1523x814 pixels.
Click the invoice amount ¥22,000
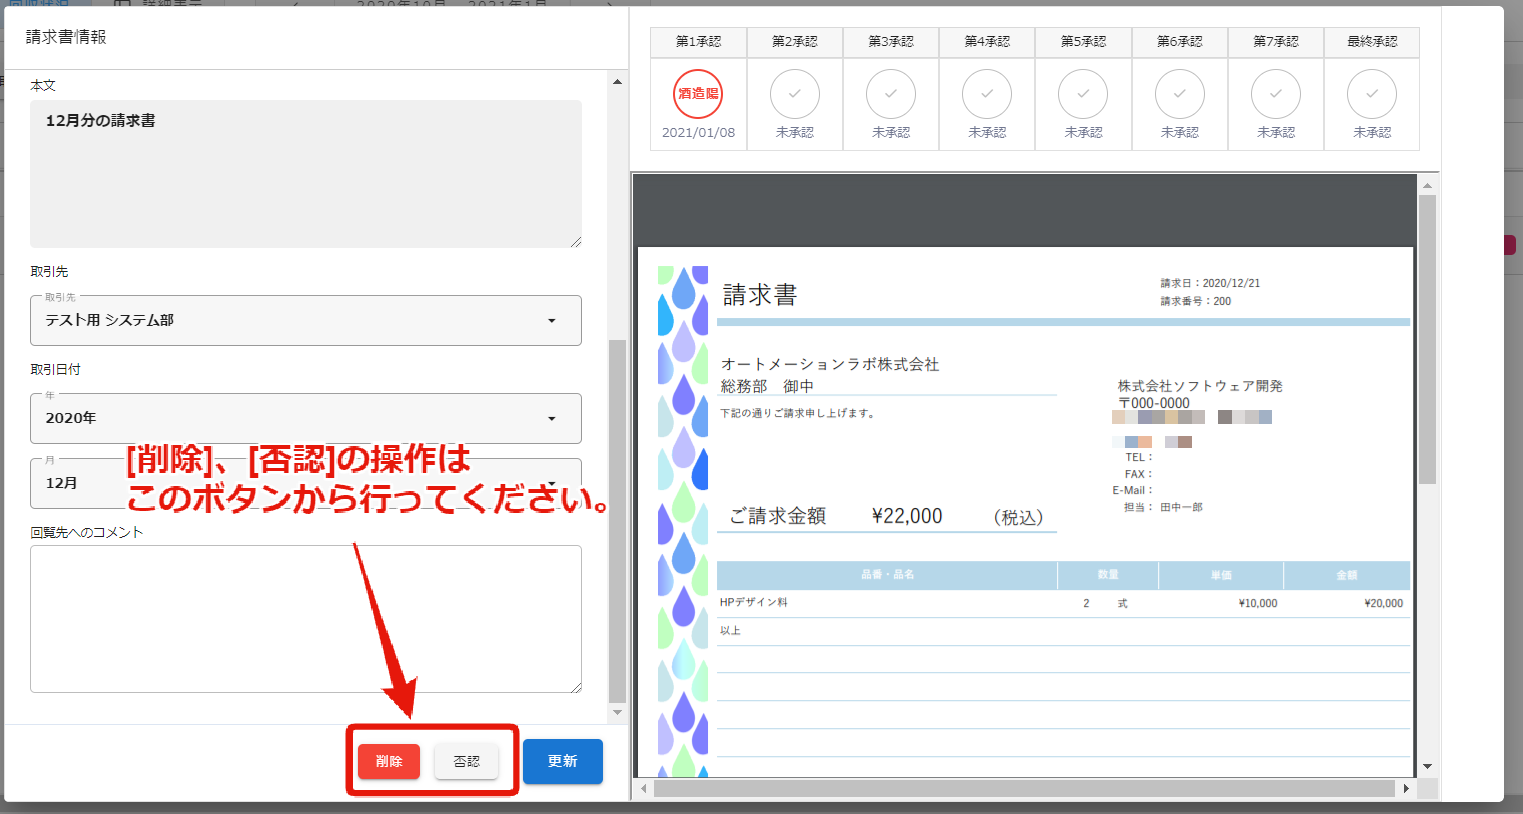point(907,516)
